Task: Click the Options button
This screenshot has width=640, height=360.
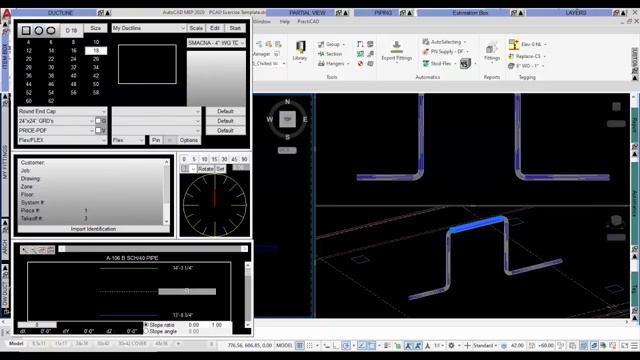Action: pyautogui.click(x=189, y=140)
